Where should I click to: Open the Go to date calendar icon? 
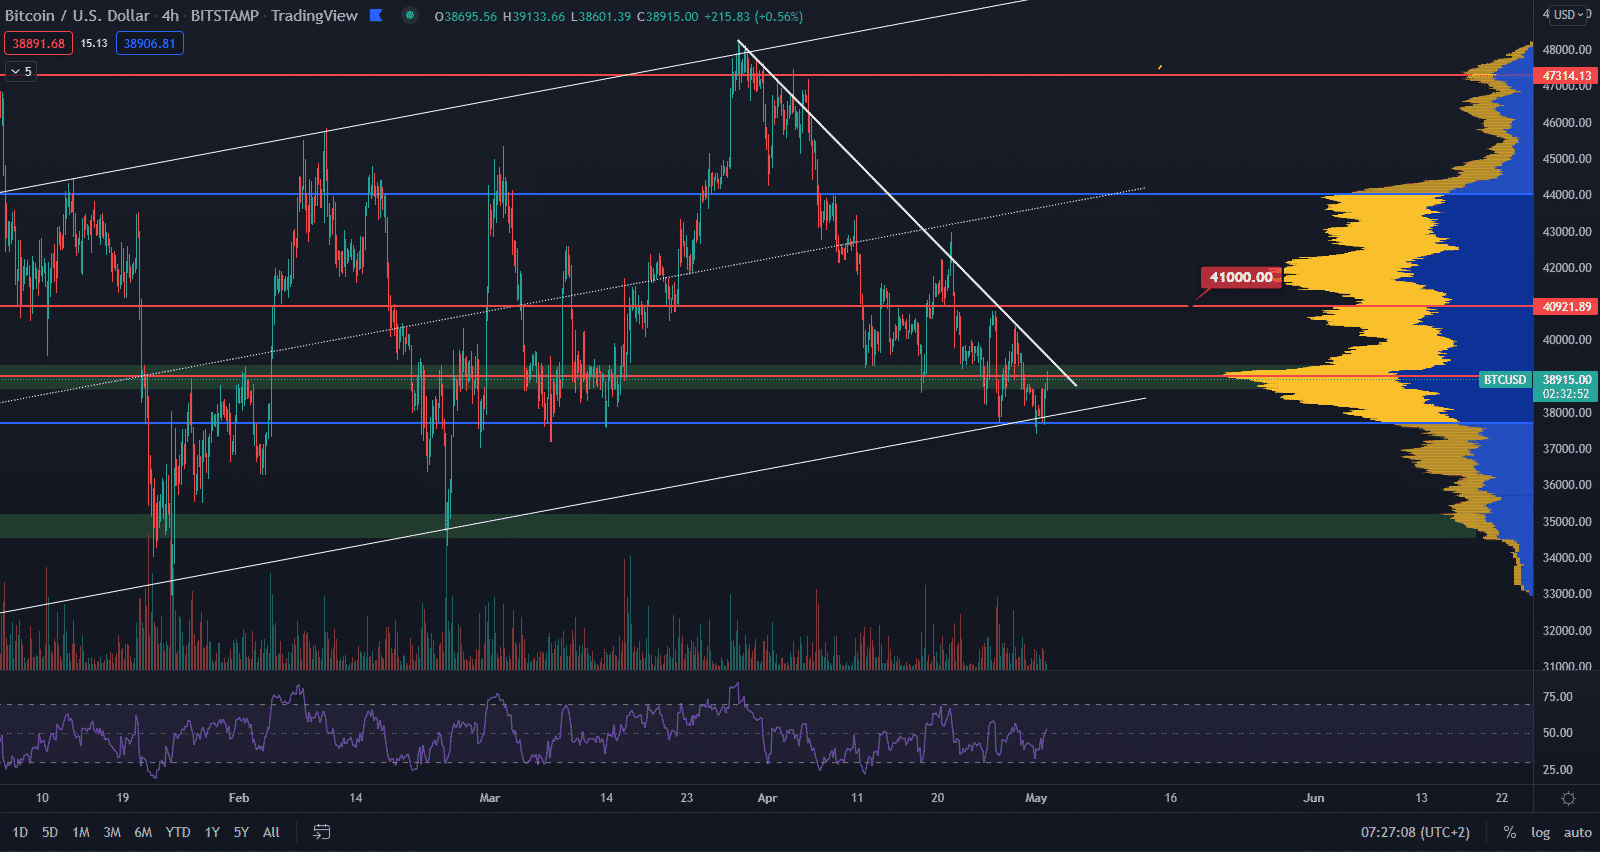pyautogui.click(x=321, y=832)
